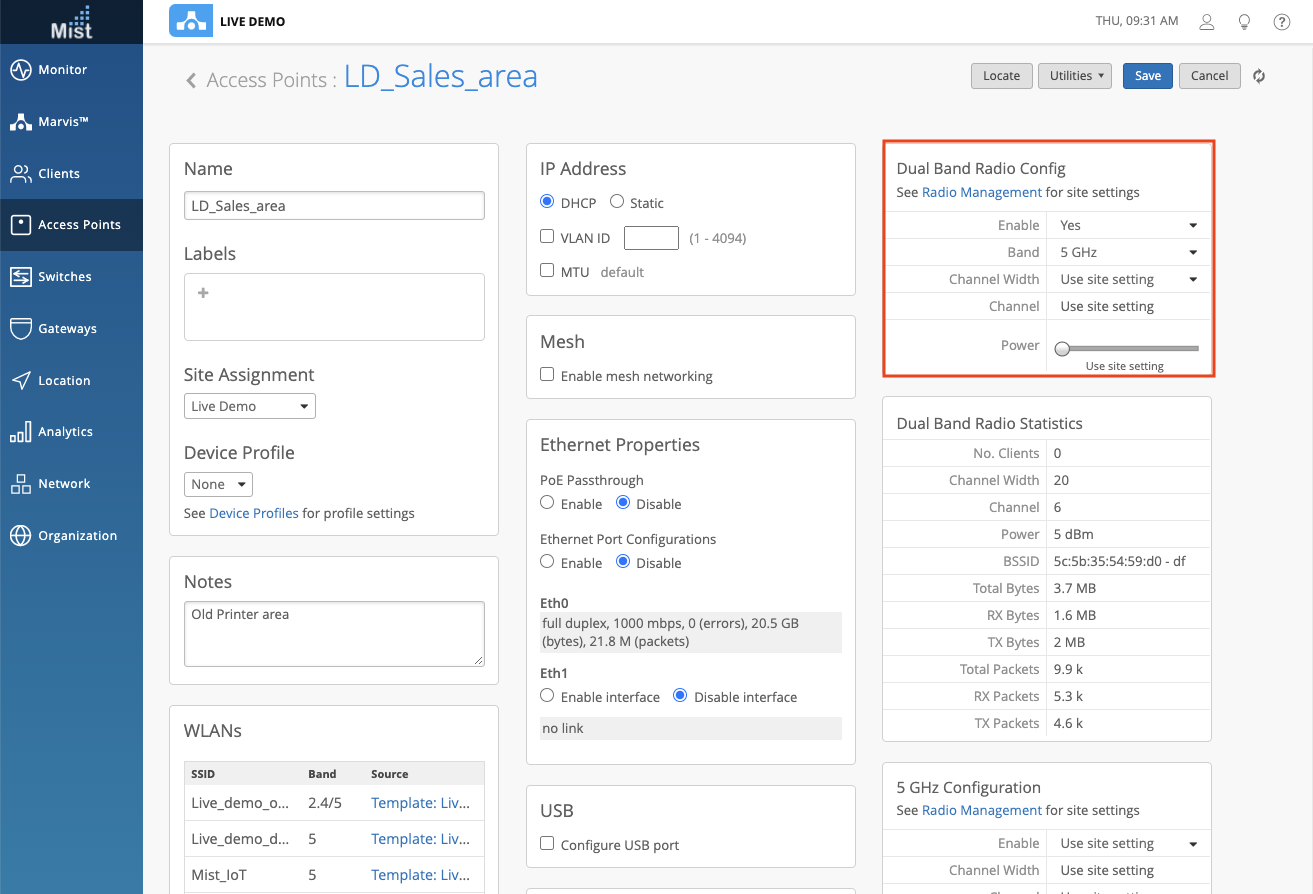1313x894 pixels.
Task: Click the back chevron before Access Points
Action: [191, 81]
